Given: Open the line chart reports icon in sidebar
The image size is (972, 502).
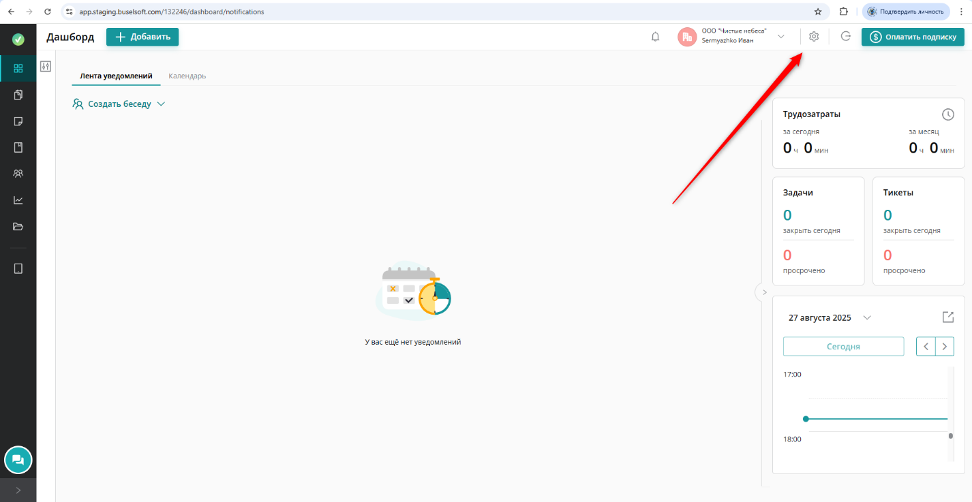Looking at the screenshot, I should pyautogui.click(x=18, y=200).
